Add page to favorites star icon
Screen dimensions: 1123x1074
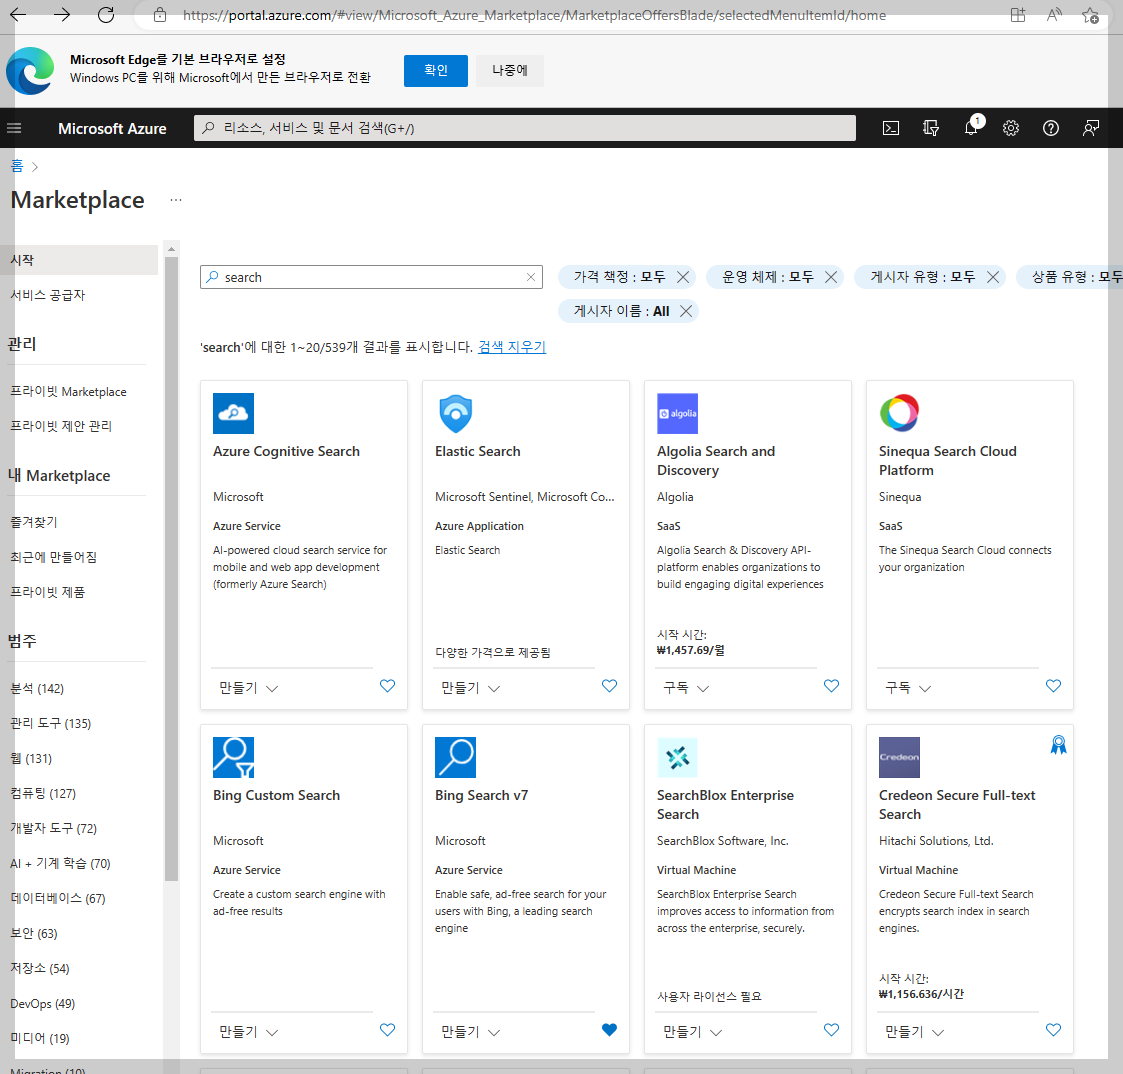1090,15
